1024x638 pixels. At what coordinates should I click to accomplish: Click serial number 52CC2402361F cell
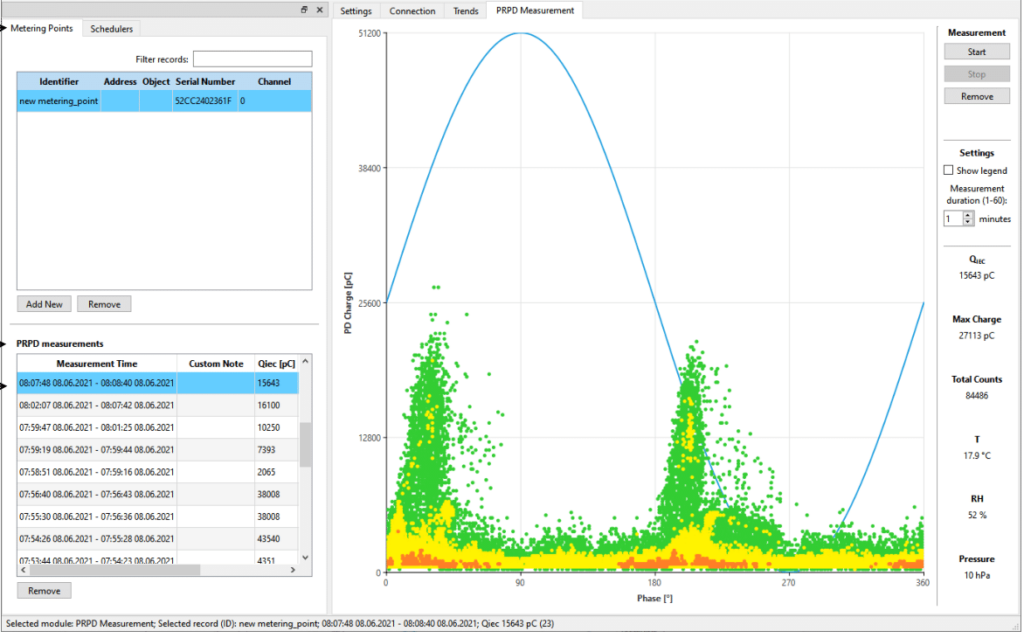point(203,101)
